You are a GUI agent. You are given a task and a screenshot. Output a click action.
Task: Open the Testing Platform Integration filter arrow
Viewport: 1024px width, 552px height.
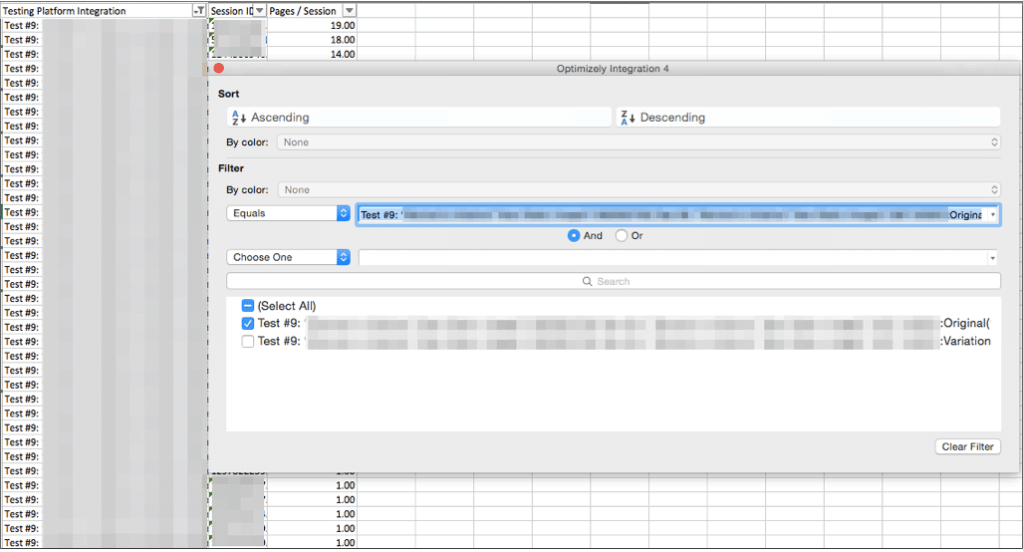199,11
